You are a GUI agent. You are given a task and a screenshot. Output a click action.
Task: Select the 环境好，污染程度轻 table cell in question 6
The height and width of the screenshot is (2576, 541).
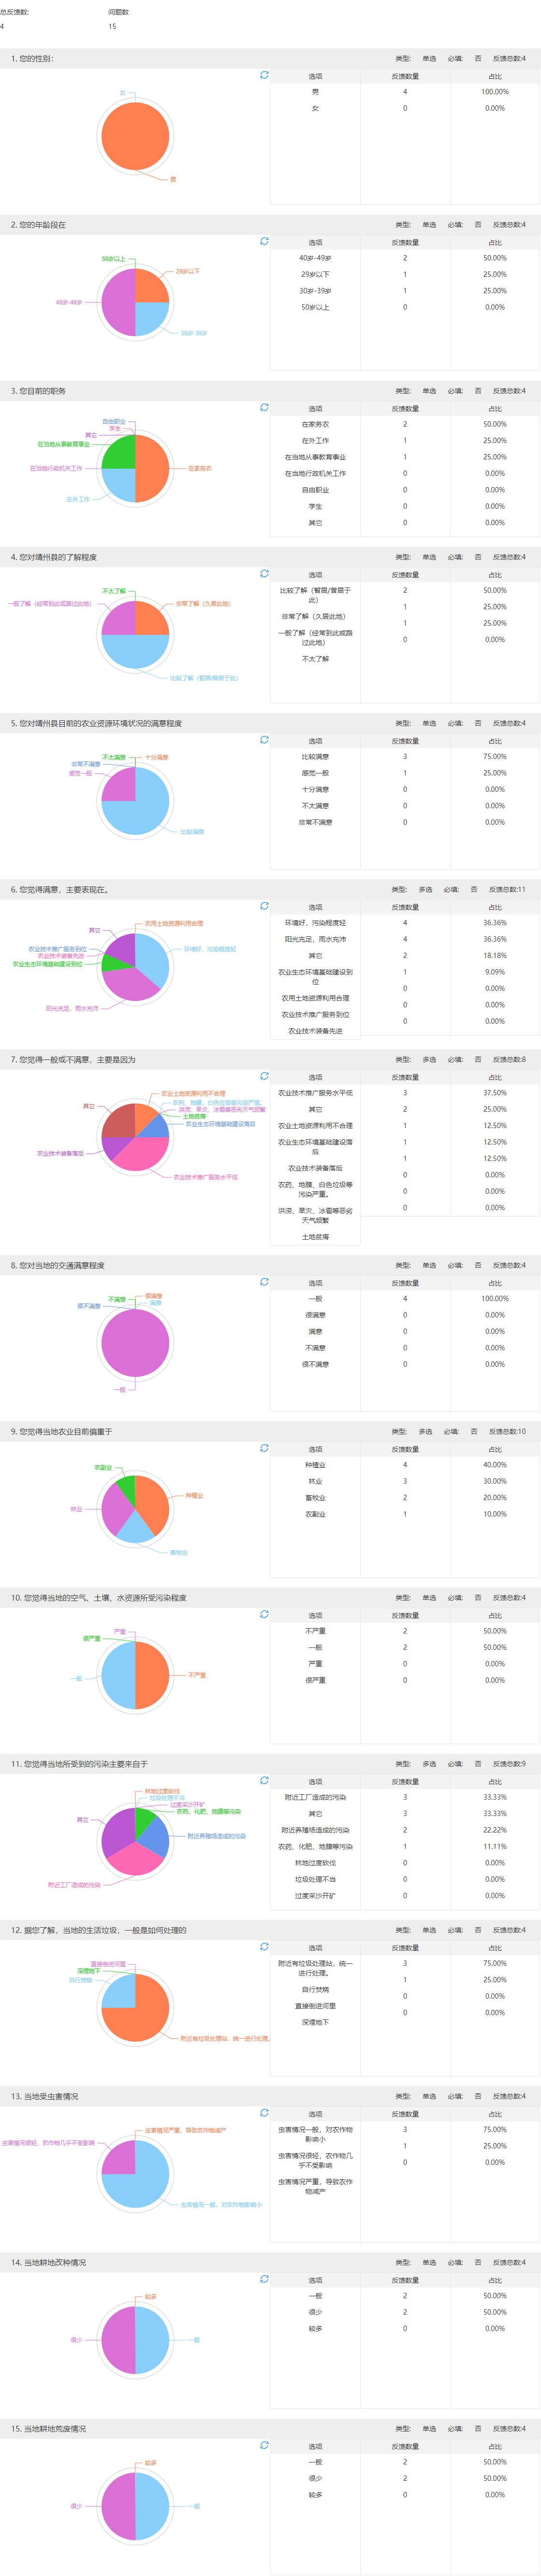pos(315,923)
